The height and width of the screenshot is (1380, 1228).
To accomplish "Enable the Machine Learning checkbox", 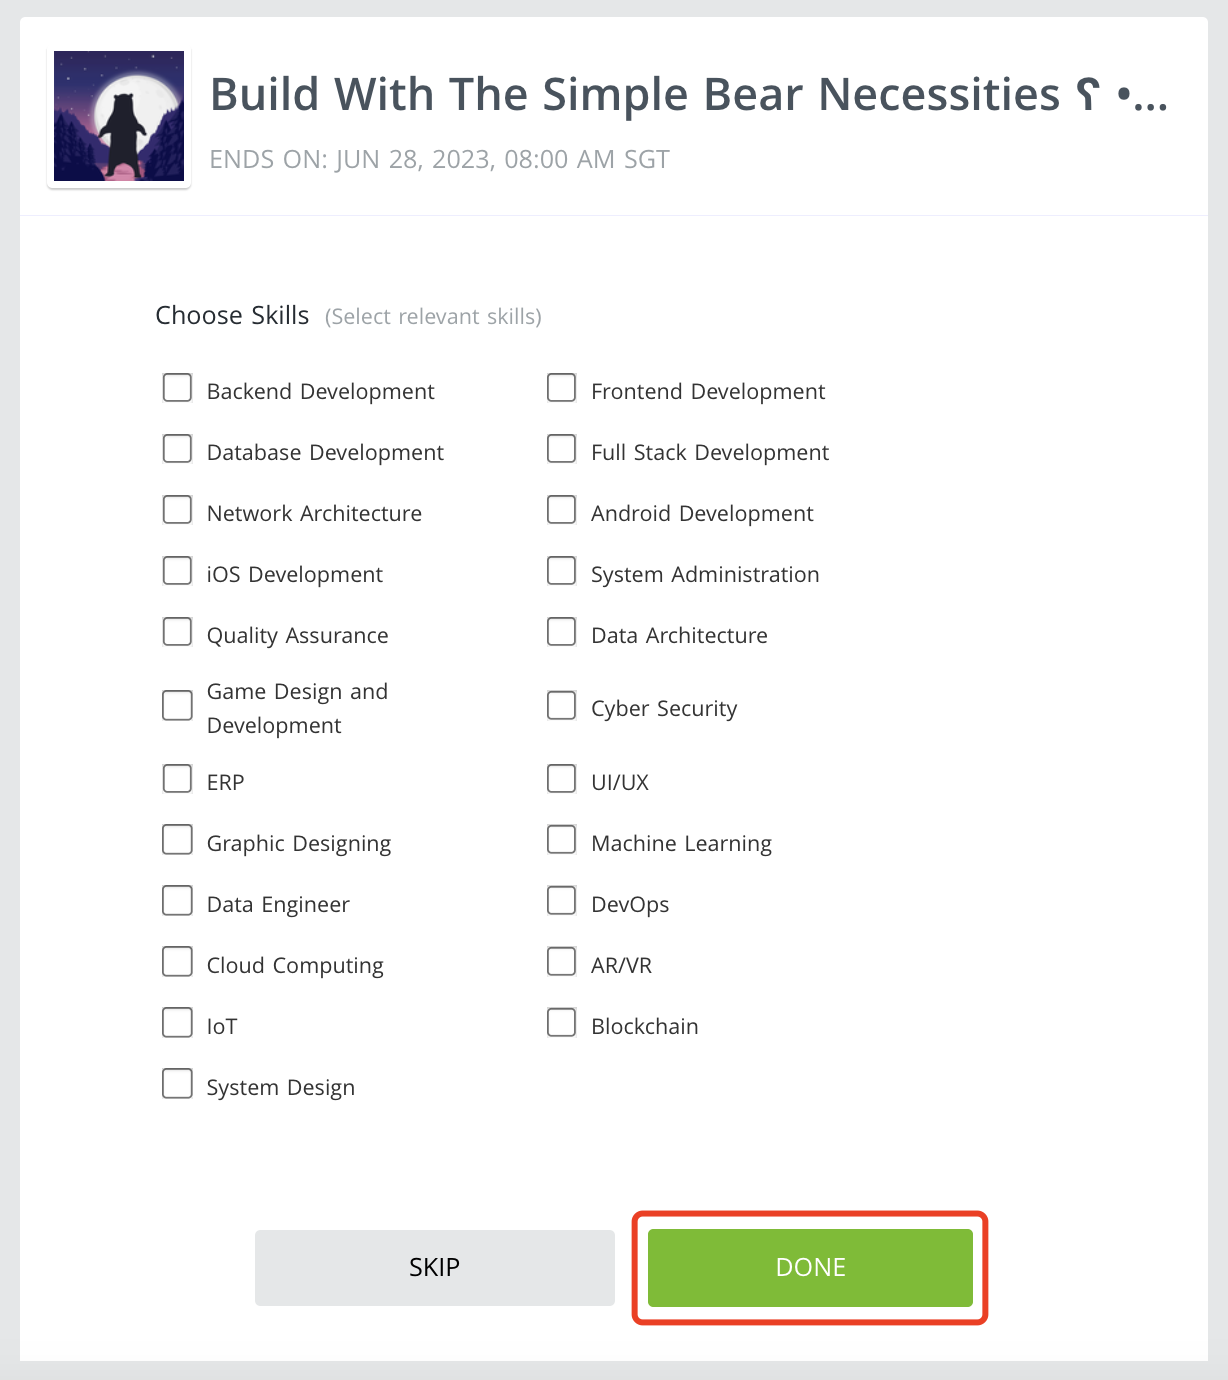I will pyautogui.click(x=561, y=840).
